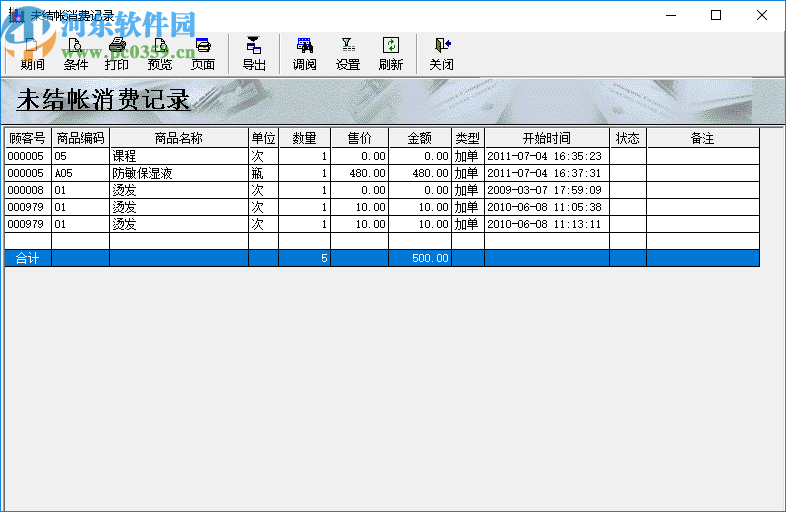Image resolution: width=786 pixels, height=512 pixels.
Task: Click start time 2010-06-08 11:05:38
Action: pyautogui.click(x=547, y=207)
